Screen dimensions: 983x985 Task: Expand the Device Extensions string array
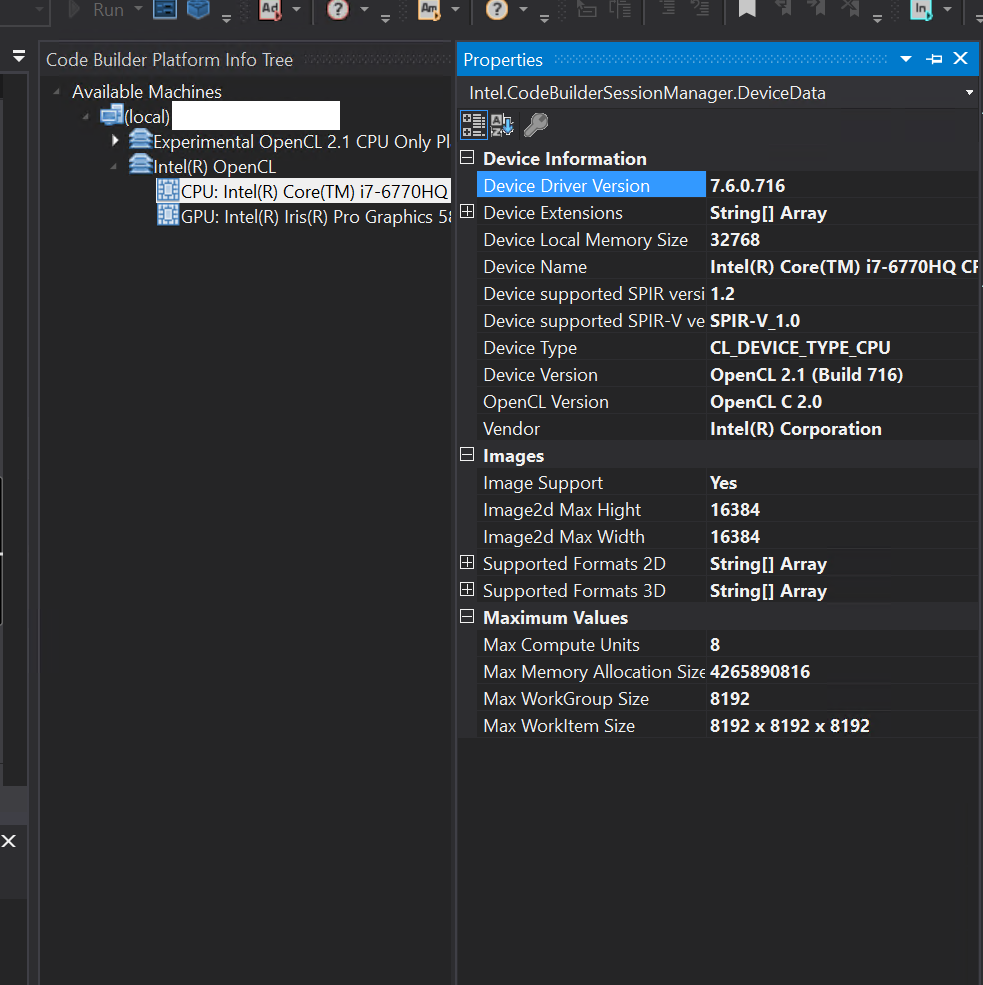point(467,212)
